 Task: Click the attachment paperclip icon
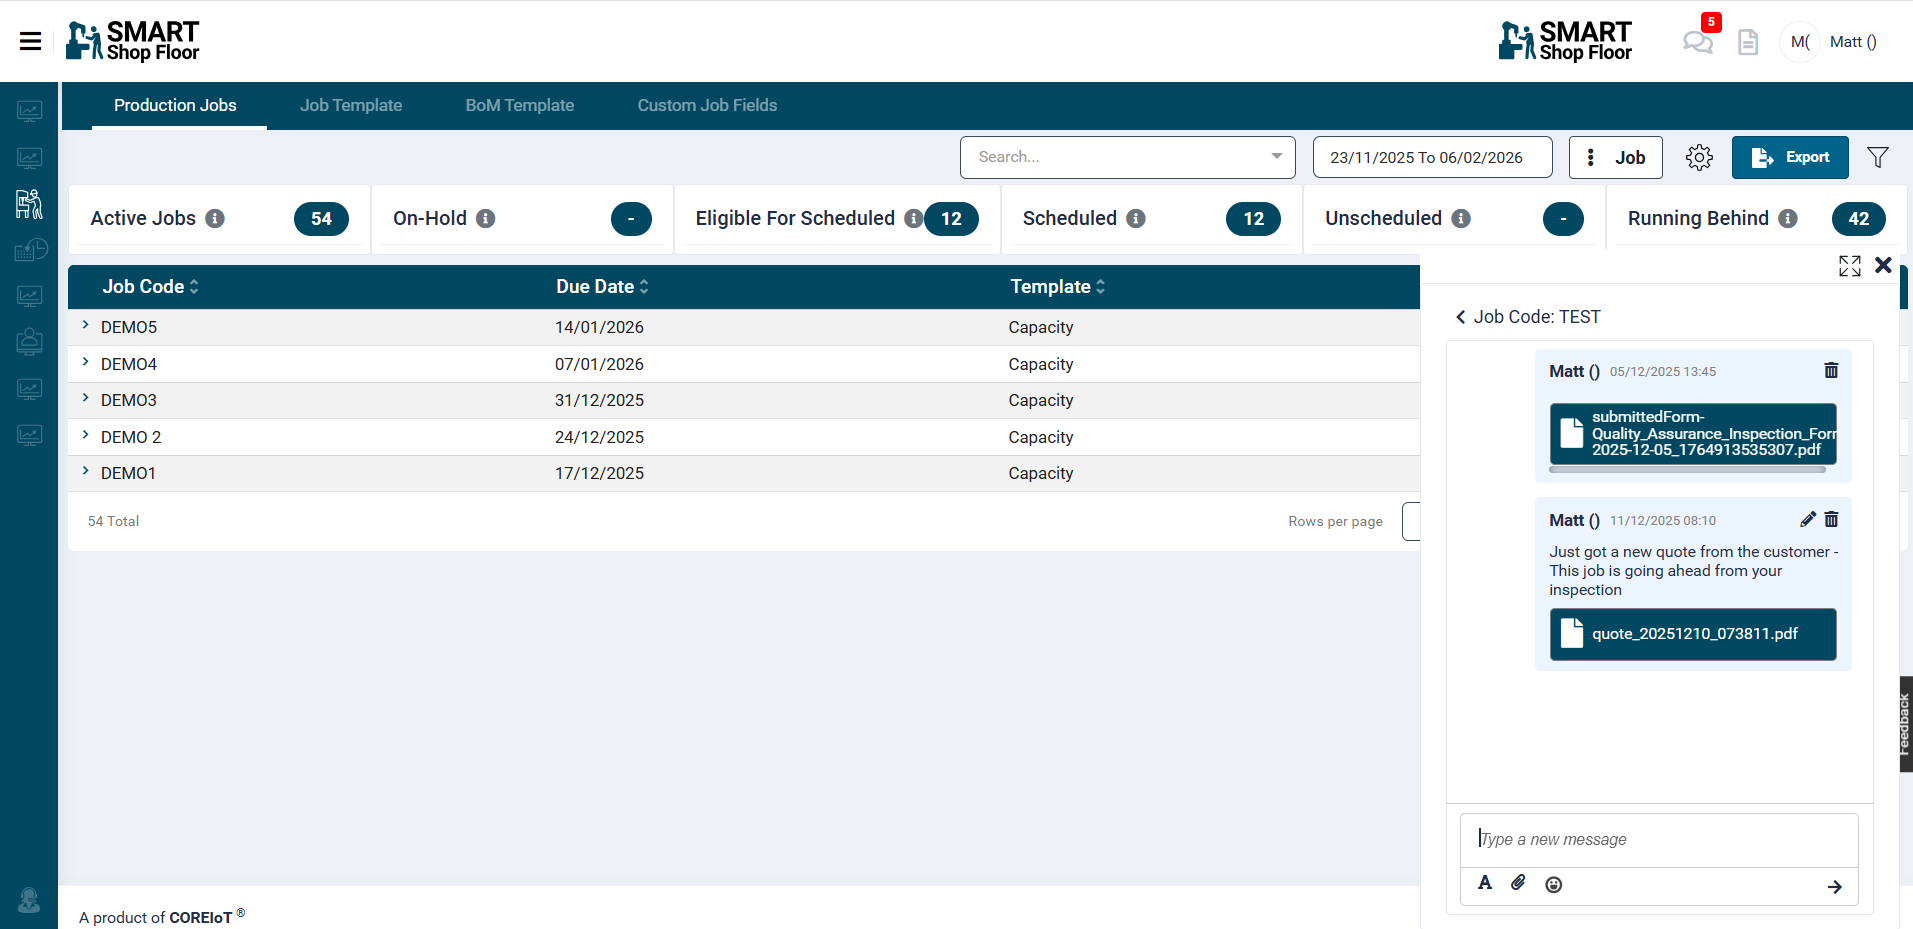1518,883
